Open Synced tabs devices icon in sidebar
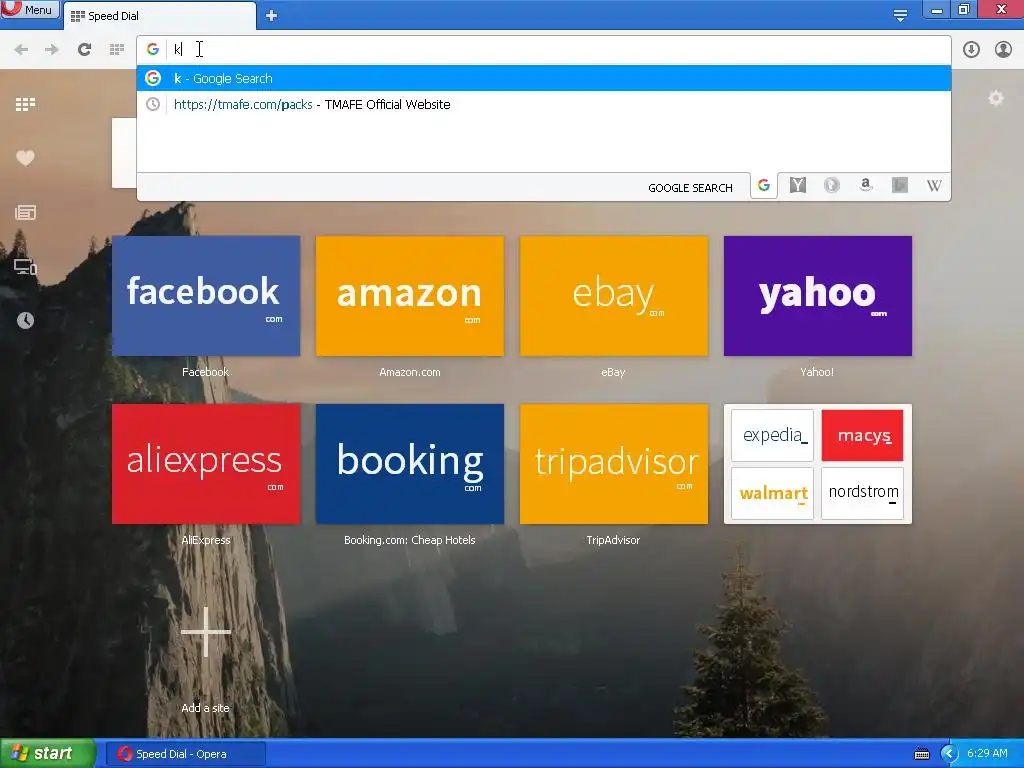 [25, 266]
